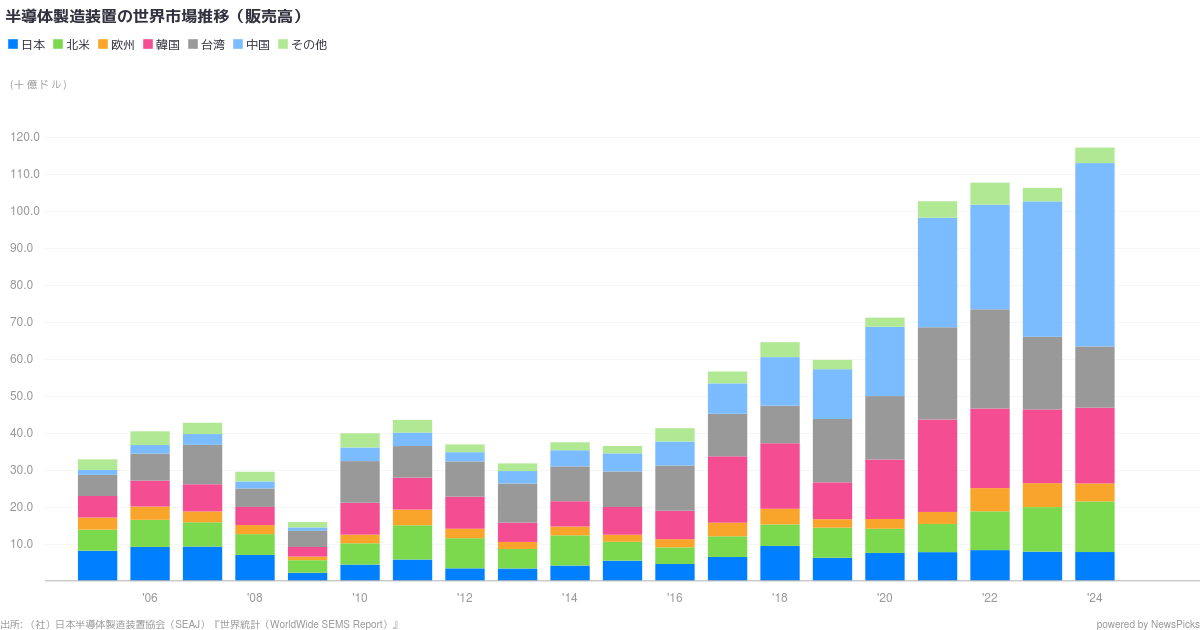The width and height of the screenshot is (1200, 630).
Task: Click the green 北米 legend swatch
Action: [x=58, y=45]
